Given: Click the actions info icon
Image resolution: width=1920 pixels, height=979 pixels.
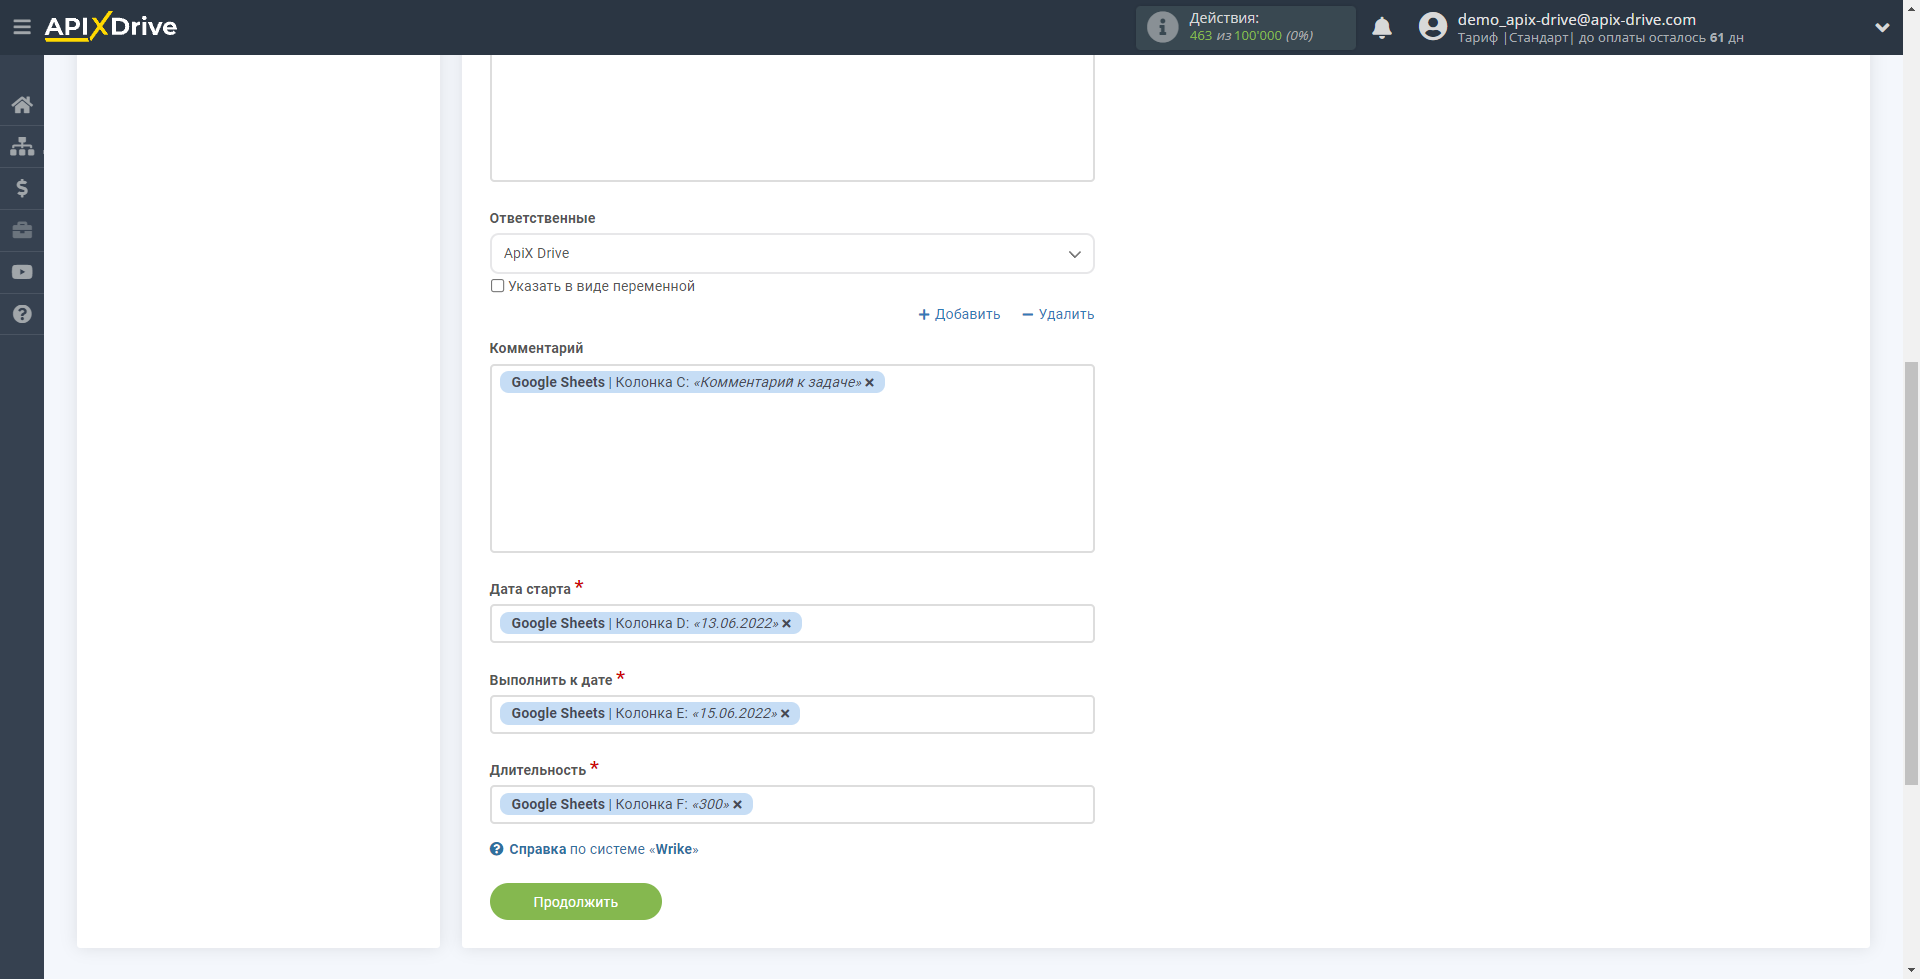Looking at the screenshot, I should pyautogui.click(x=1162, y=27).
